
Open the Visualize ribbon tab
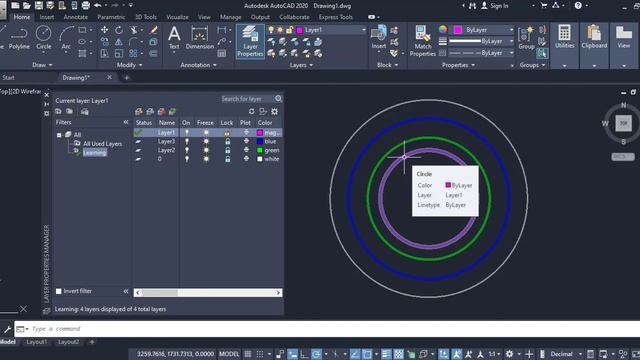177,17
